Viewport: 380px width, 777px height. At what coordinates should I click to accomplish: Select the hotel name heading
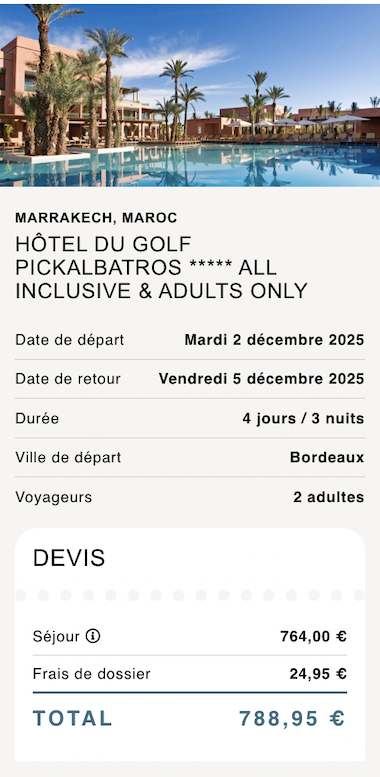click(x=162, y=268)
